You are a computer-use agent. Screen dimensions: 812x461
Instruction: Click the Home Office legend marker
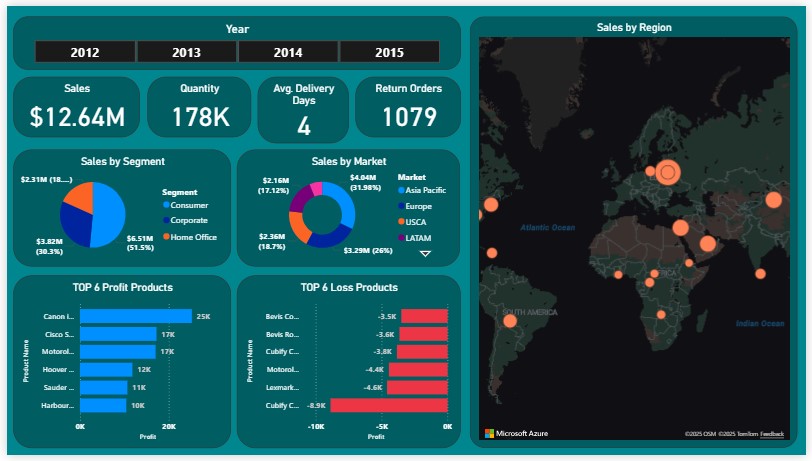pos(166,237)
